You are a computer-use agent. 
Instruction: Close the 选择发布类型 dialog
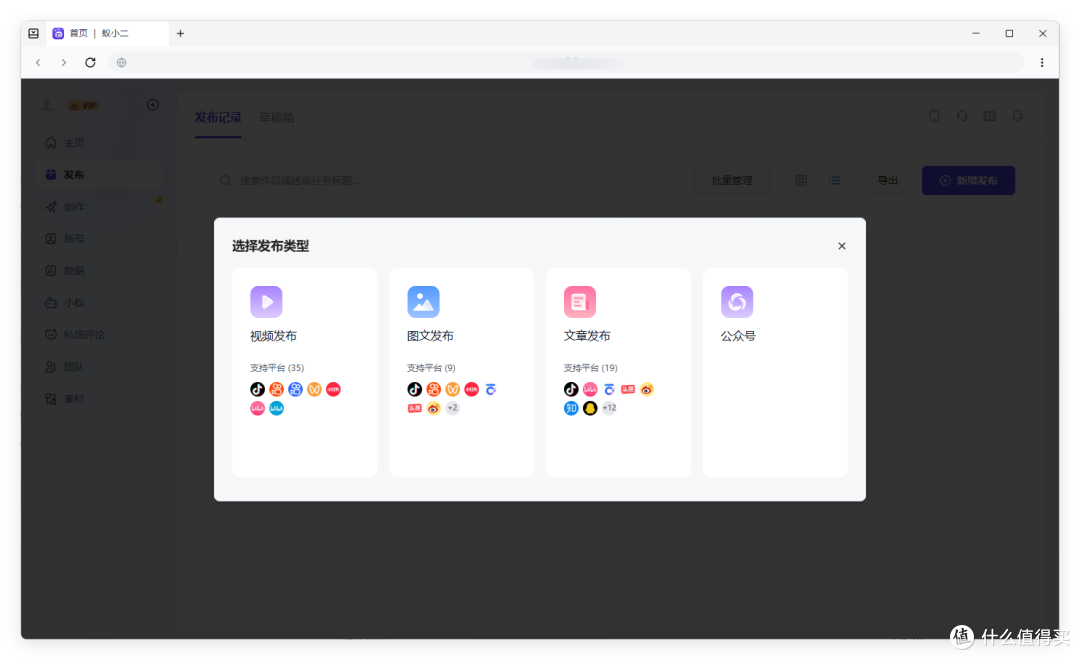pyautogui.click(x=841, y=246)
